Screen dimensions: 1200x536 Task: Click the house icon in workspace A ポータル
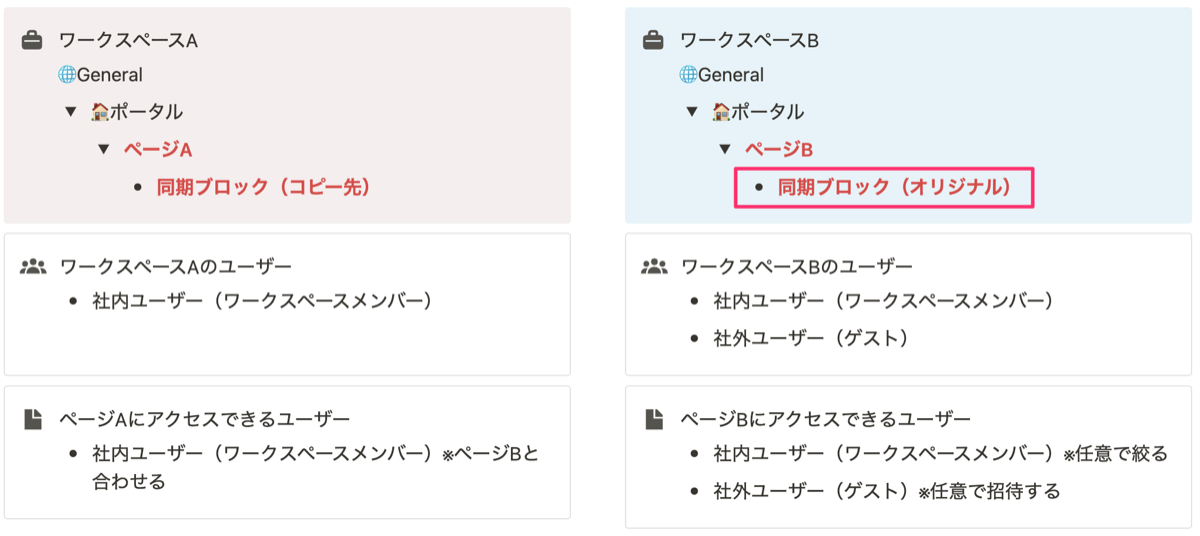[x=99, y=112]
